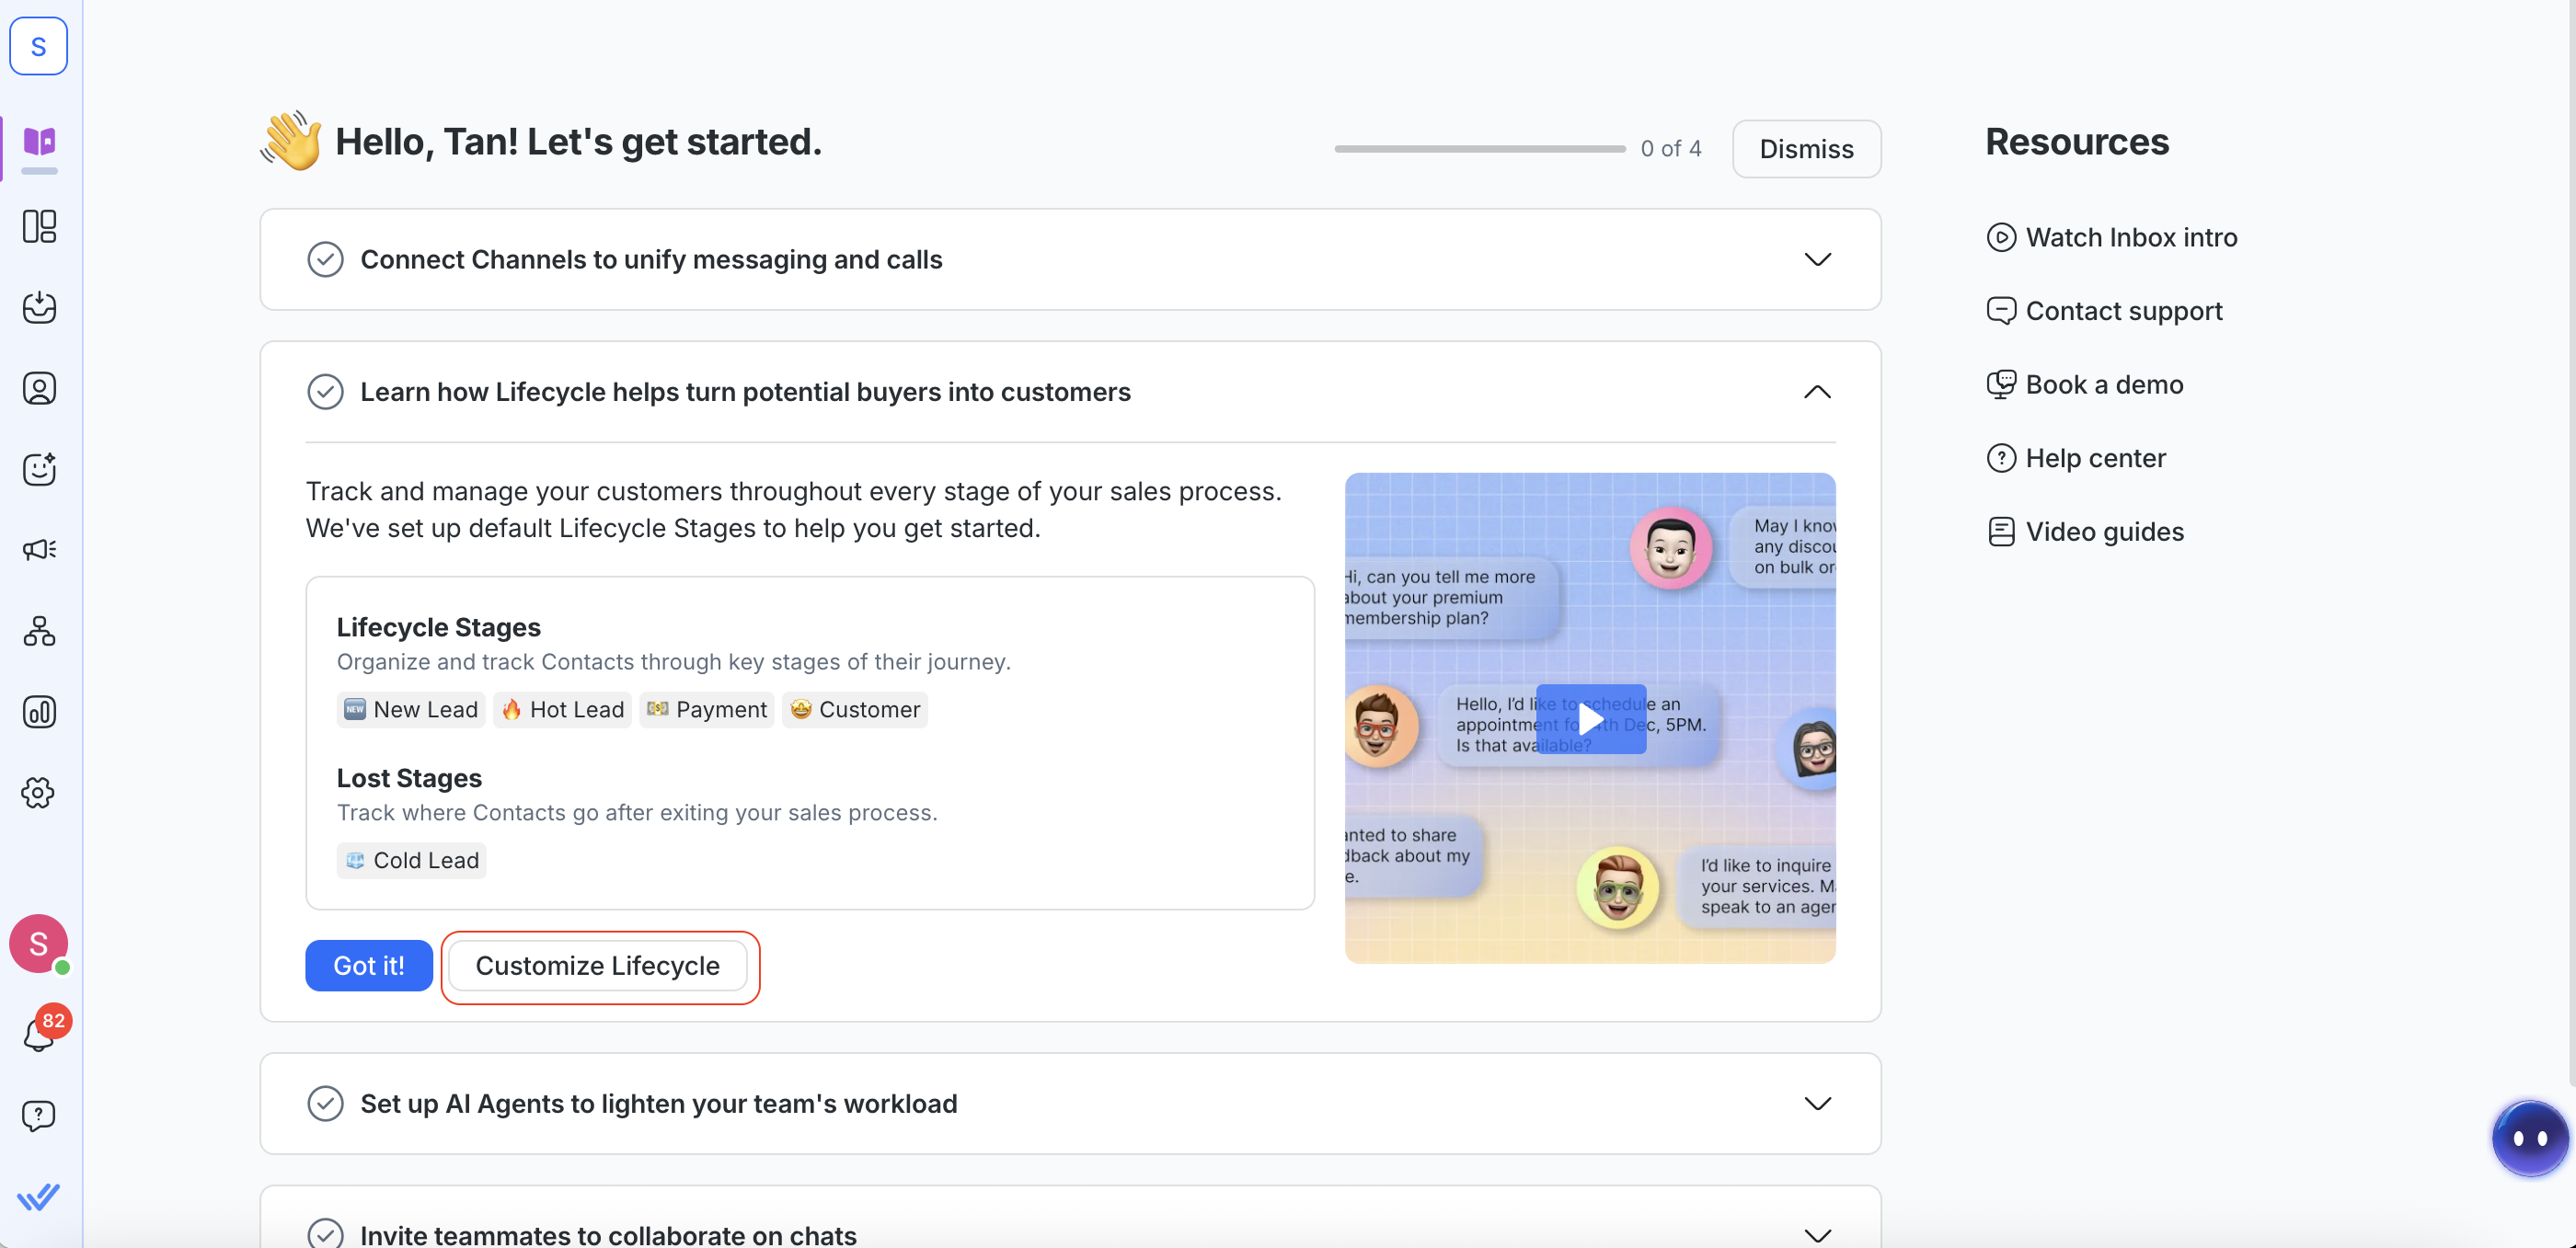Toggle the Connect Channels completion checkmark

(325, 260)
